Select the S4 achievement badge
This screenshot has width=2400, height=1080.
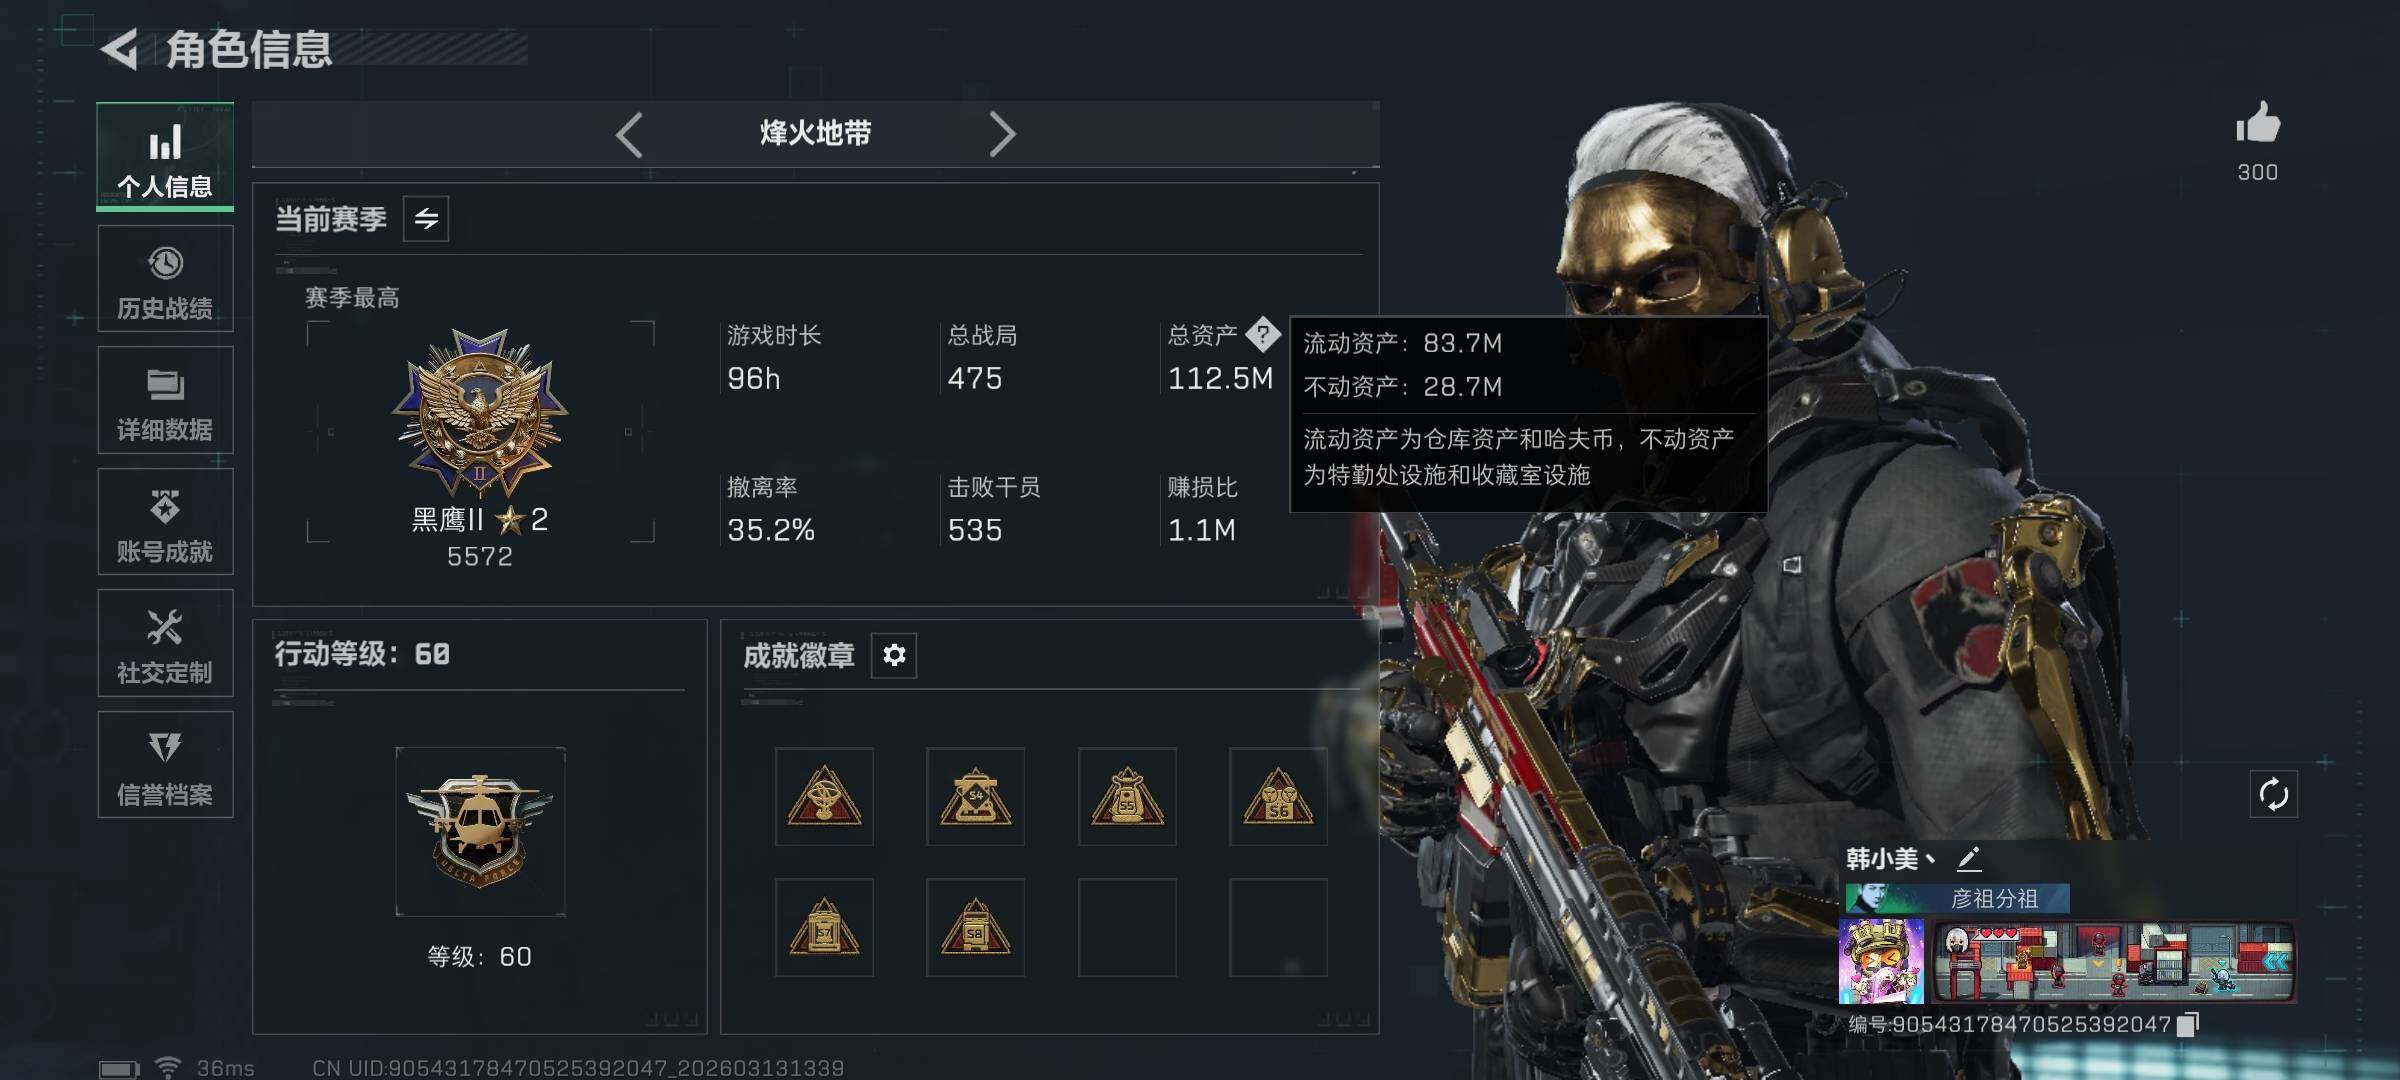click(975, 796)
